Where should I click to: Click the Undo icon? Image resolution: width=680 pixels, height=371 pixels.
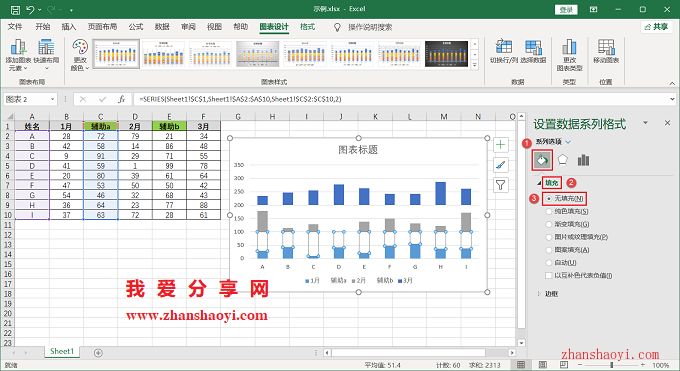(30, 10)
